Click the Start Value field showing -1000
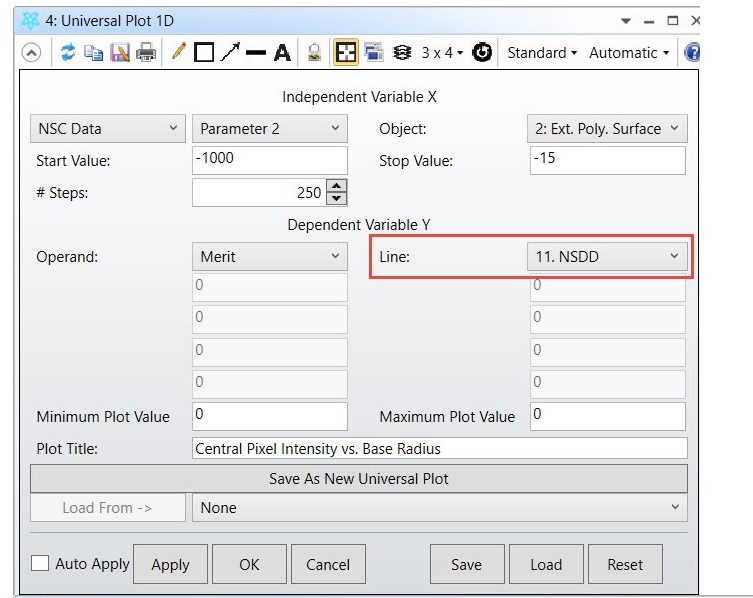The height and width of the screenshot is (598, 753). click(x=269, y=160)
